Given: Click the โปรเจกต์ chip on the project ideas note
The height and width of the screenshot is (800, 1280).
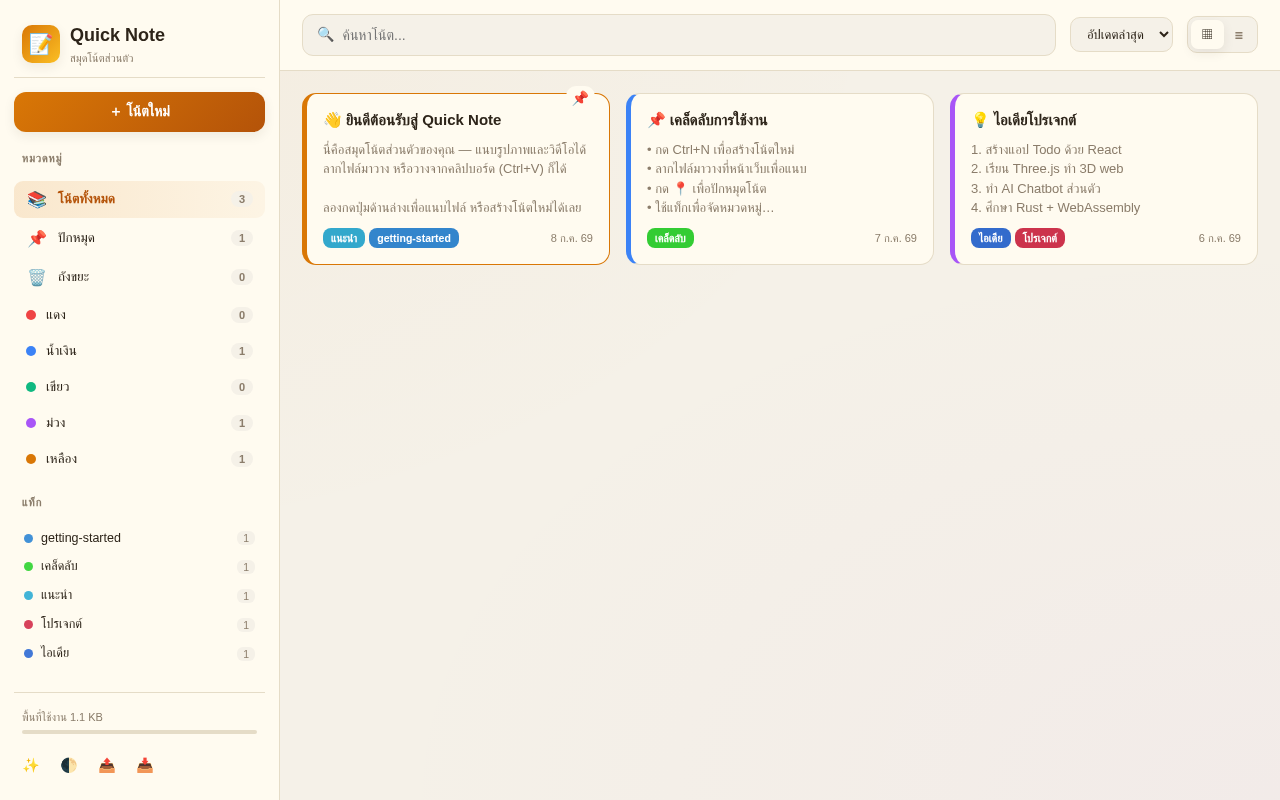Looking at the screenshot, I should (x=1040, y=238).
